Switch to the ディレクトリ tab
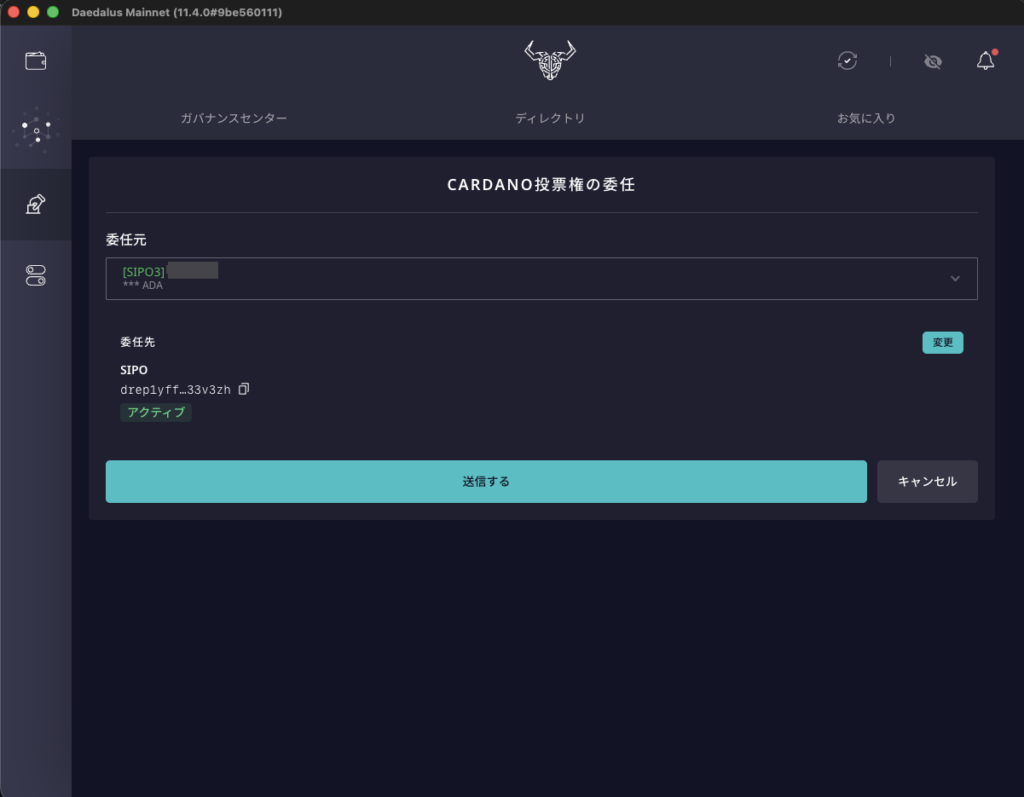Screen dimensions: 1024x797 550,118
